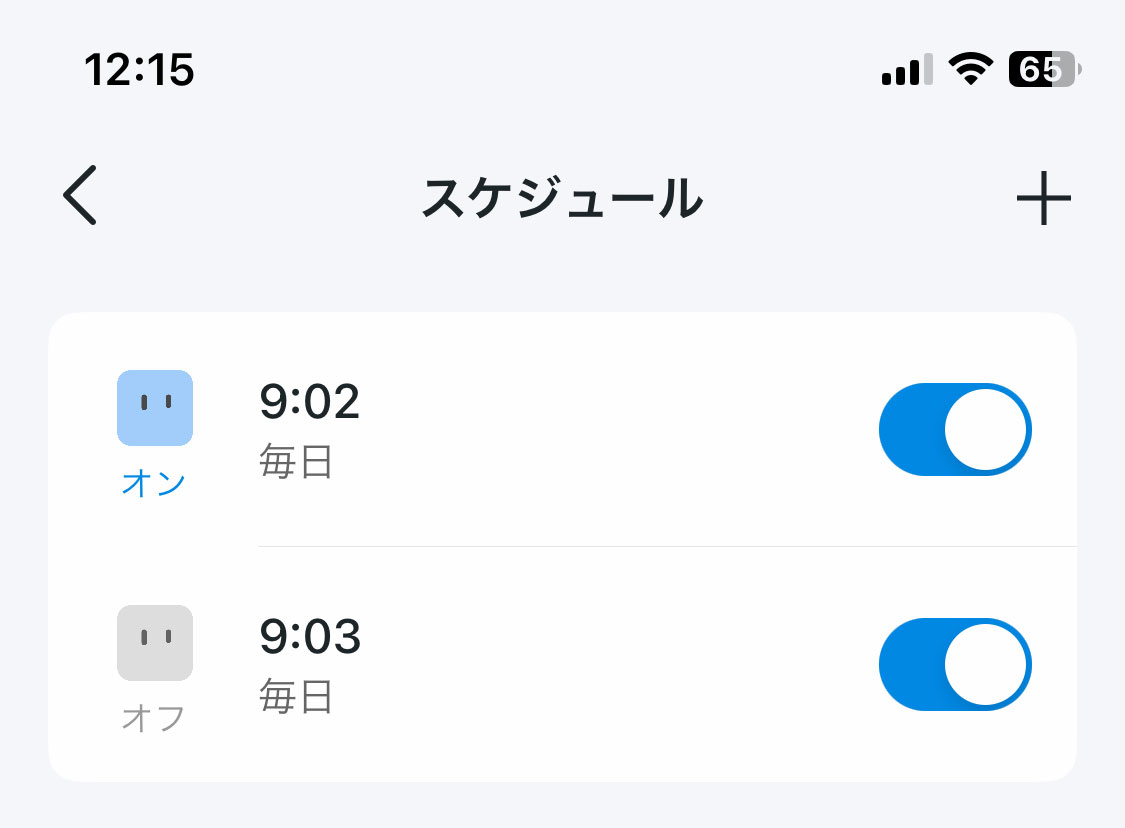Tap the 9:02 time text
The width and height of the screenshot is (1125, 828).
point(312,403)
